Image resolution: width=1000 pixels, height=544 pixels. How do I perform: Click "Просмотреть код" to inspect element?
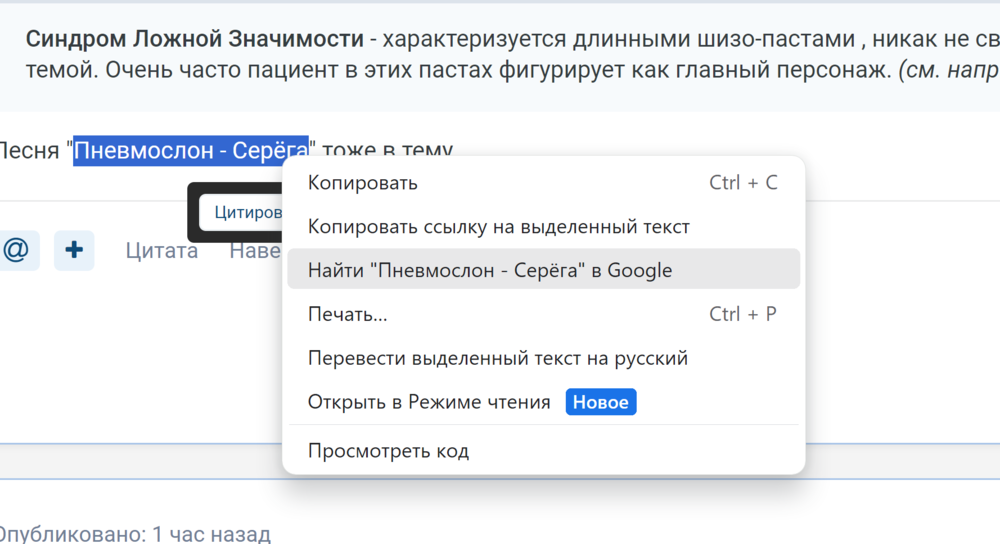388,451
